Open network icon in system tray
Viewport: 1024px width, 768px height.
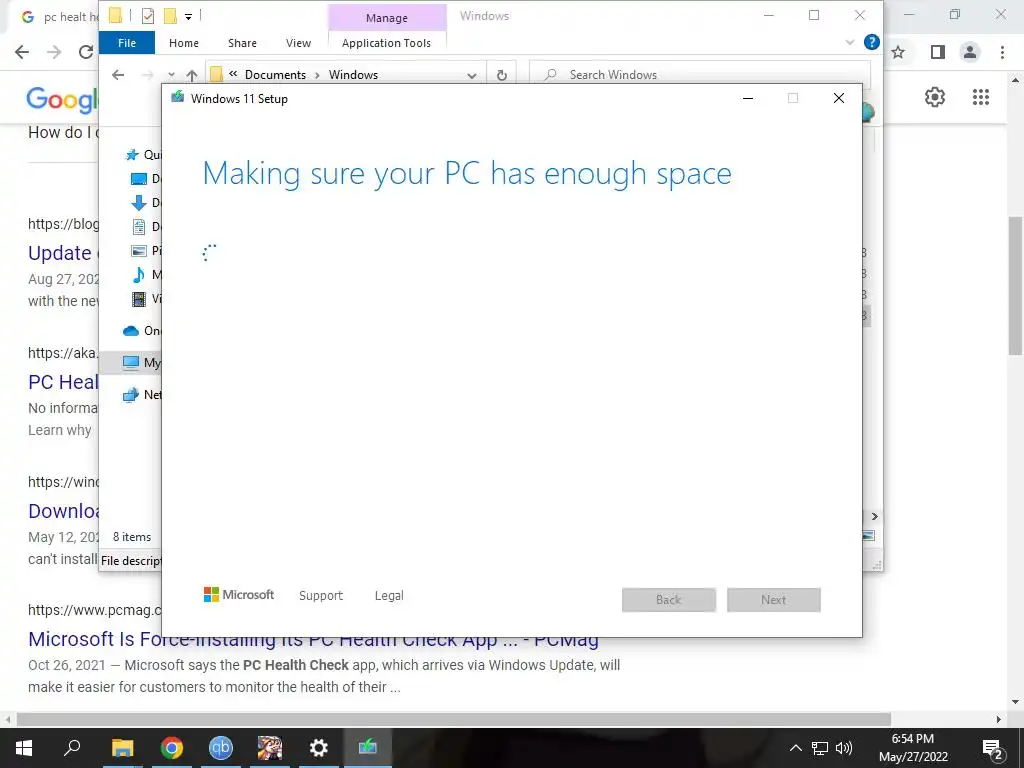[820, 748]
